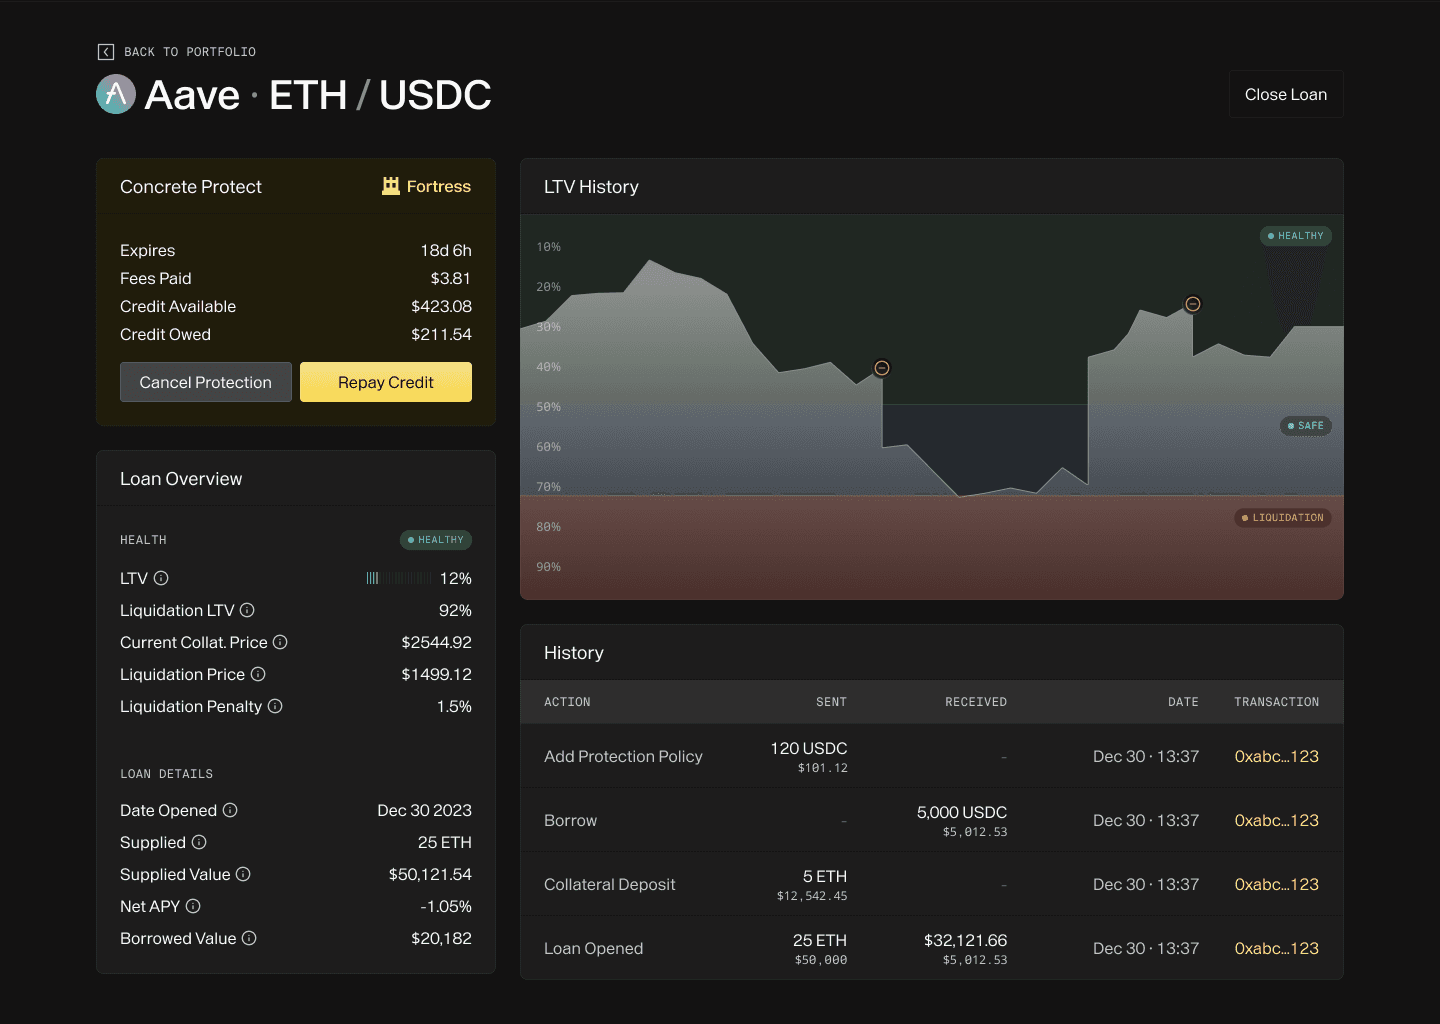The image size is (1440, 1024).
Task: Click the Liquidation Price $1499.12 value
Action: coord(436,674)
